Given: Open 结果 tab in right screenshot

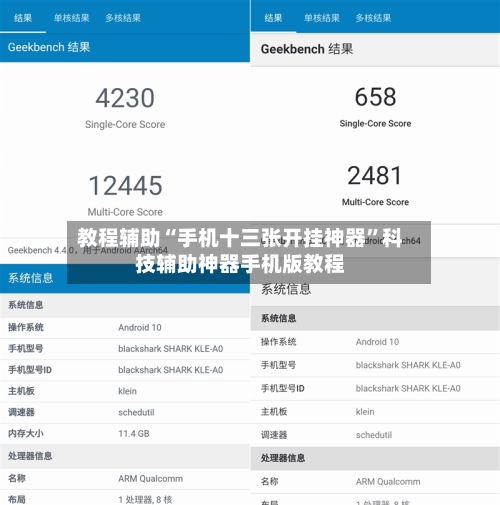Looking at the screenshot, I should pos(273,18).
